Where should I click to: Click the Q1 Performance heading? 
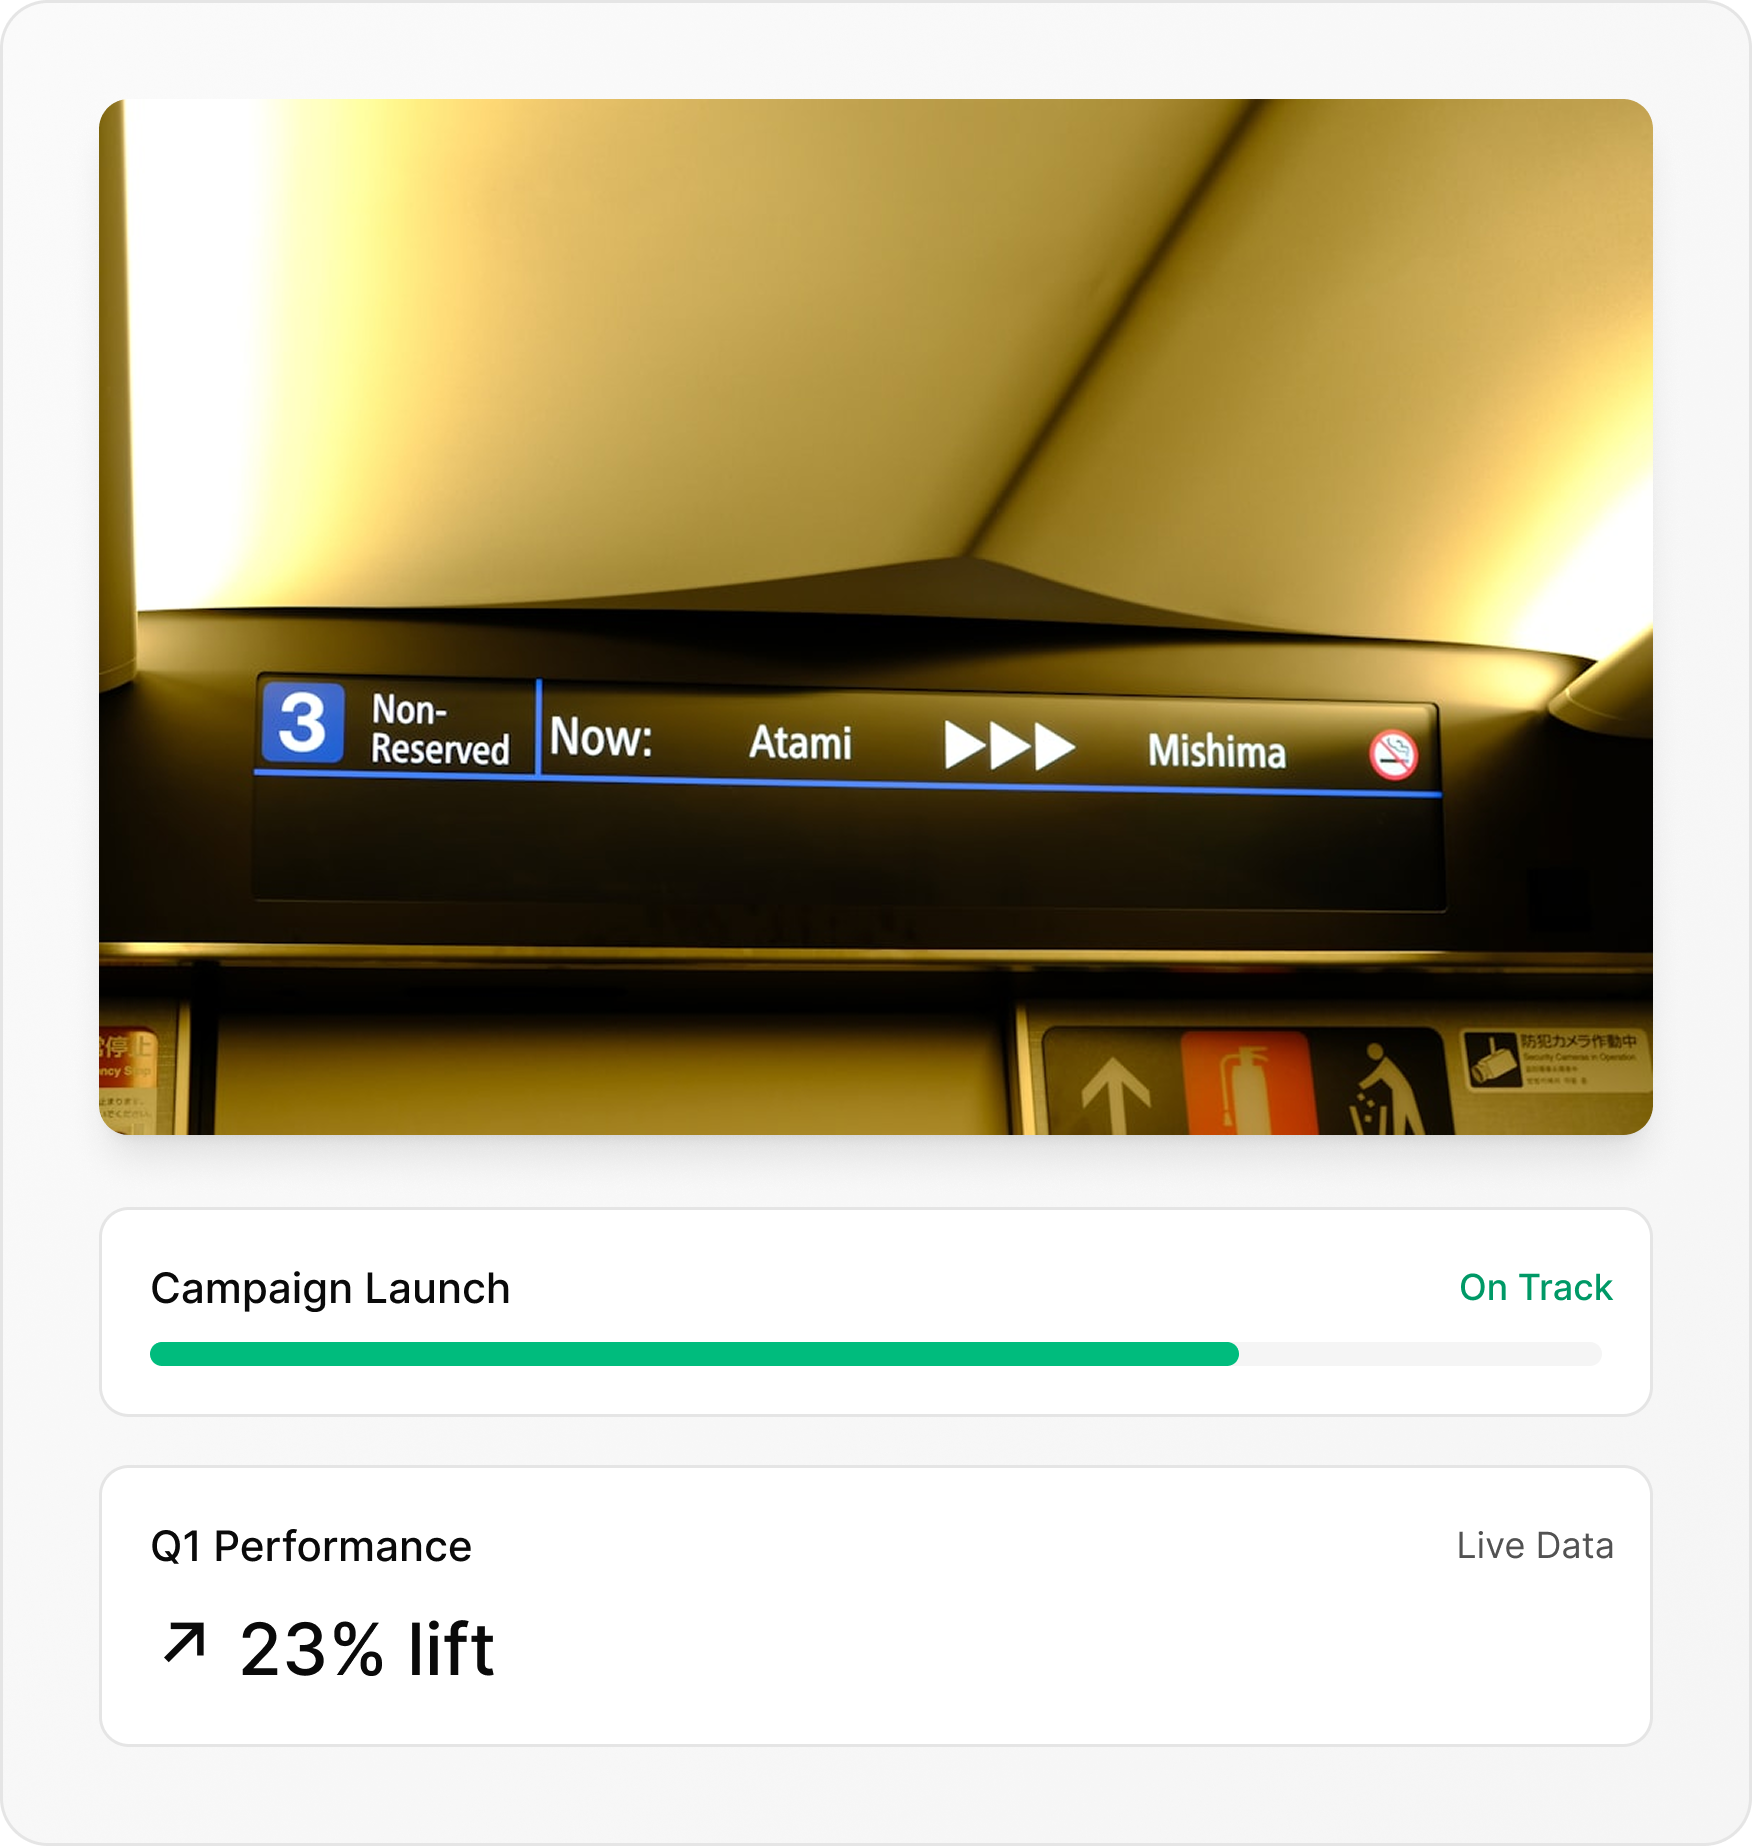tap(311, 1546)
